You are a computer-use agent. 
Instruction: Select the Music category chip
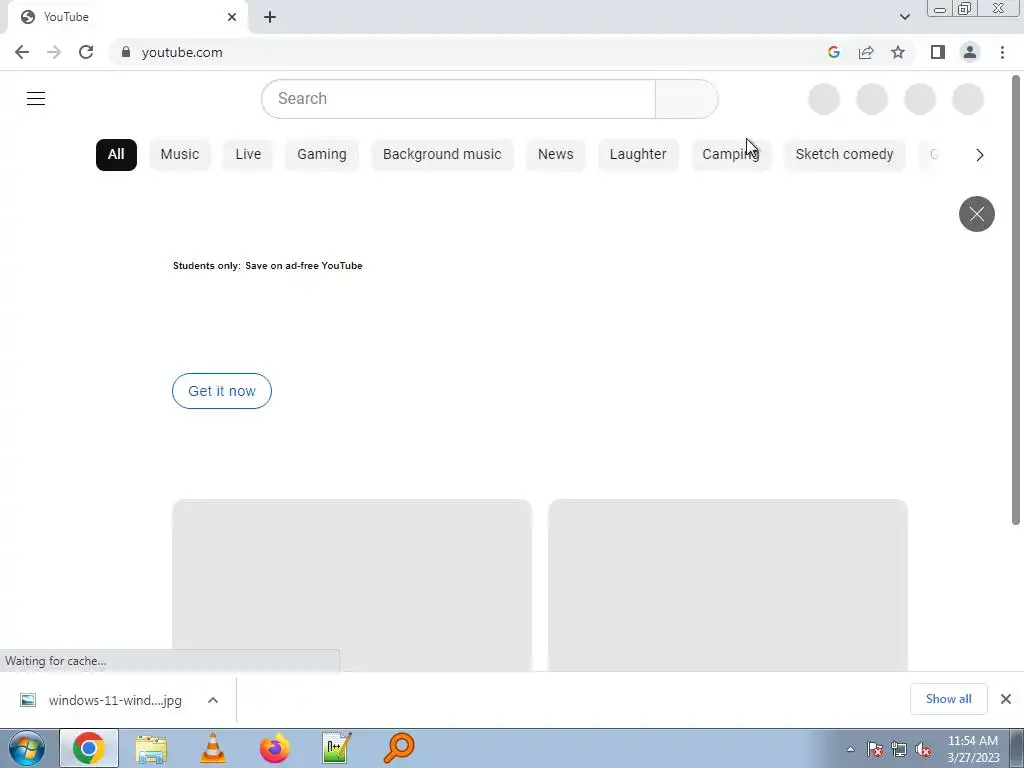(180, 155)
